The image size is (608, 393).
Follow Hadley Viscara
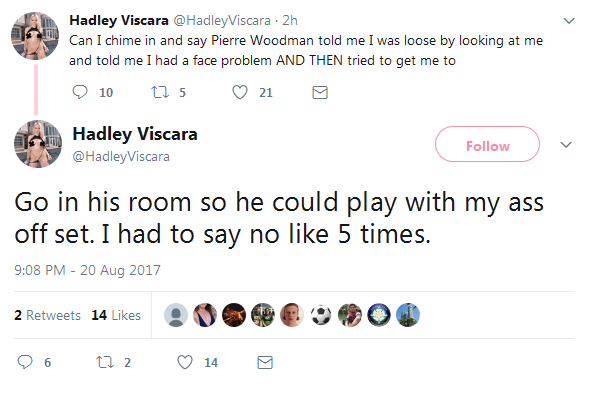click(x=487, y=144)
